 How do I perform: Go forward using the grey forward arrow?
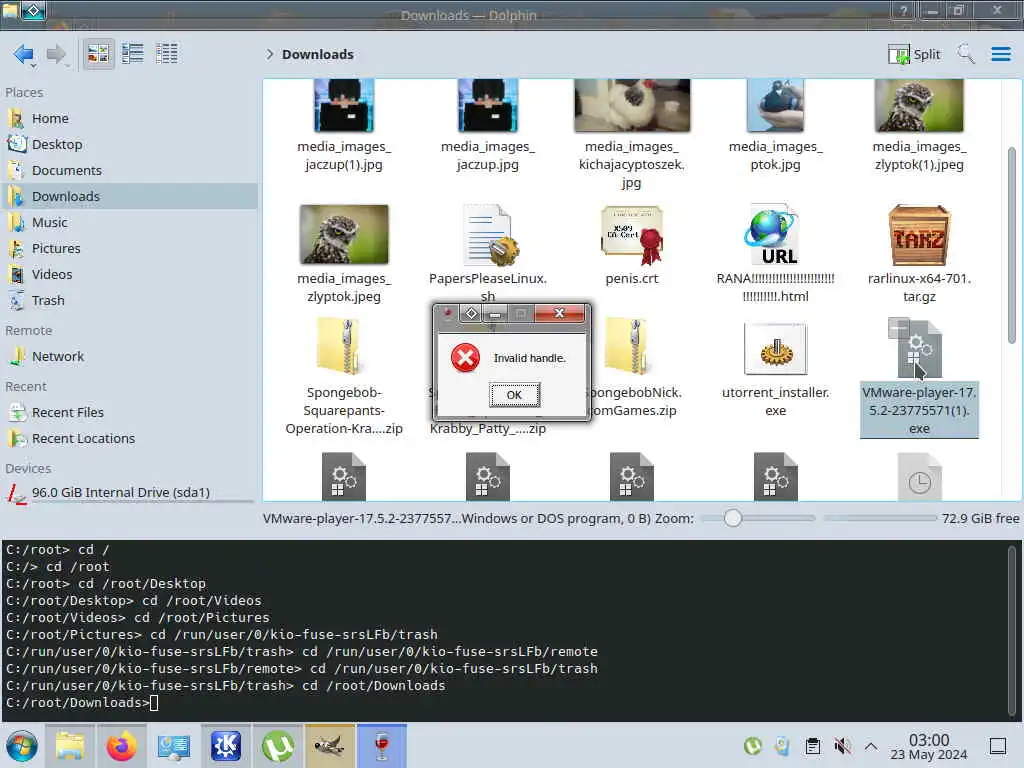point(56,54)
